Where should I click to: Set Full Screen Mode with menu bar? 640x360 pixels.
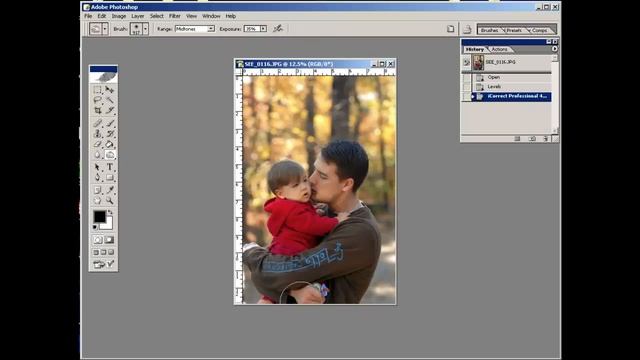[x=103, y=252]
